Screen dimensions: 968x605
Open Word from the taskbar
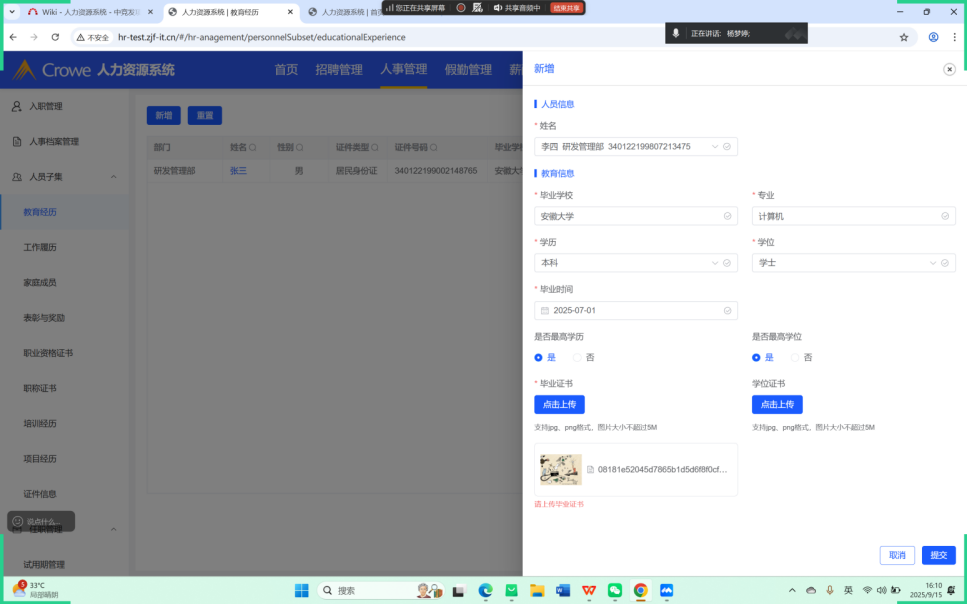click(562, 591)
